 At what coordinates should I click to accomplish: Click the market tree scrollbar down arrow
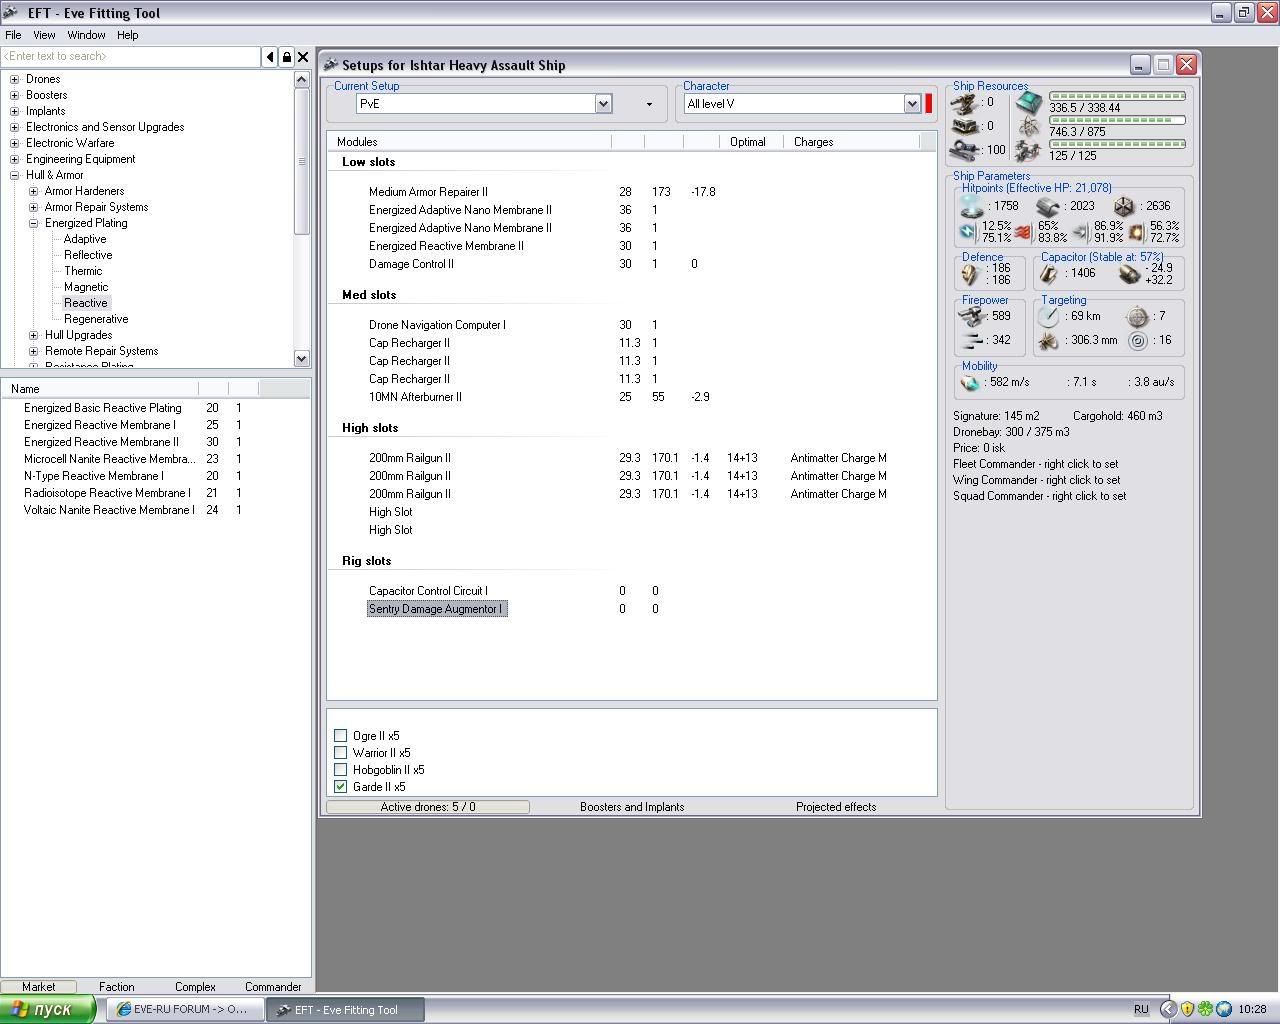(x=302, y=358)
